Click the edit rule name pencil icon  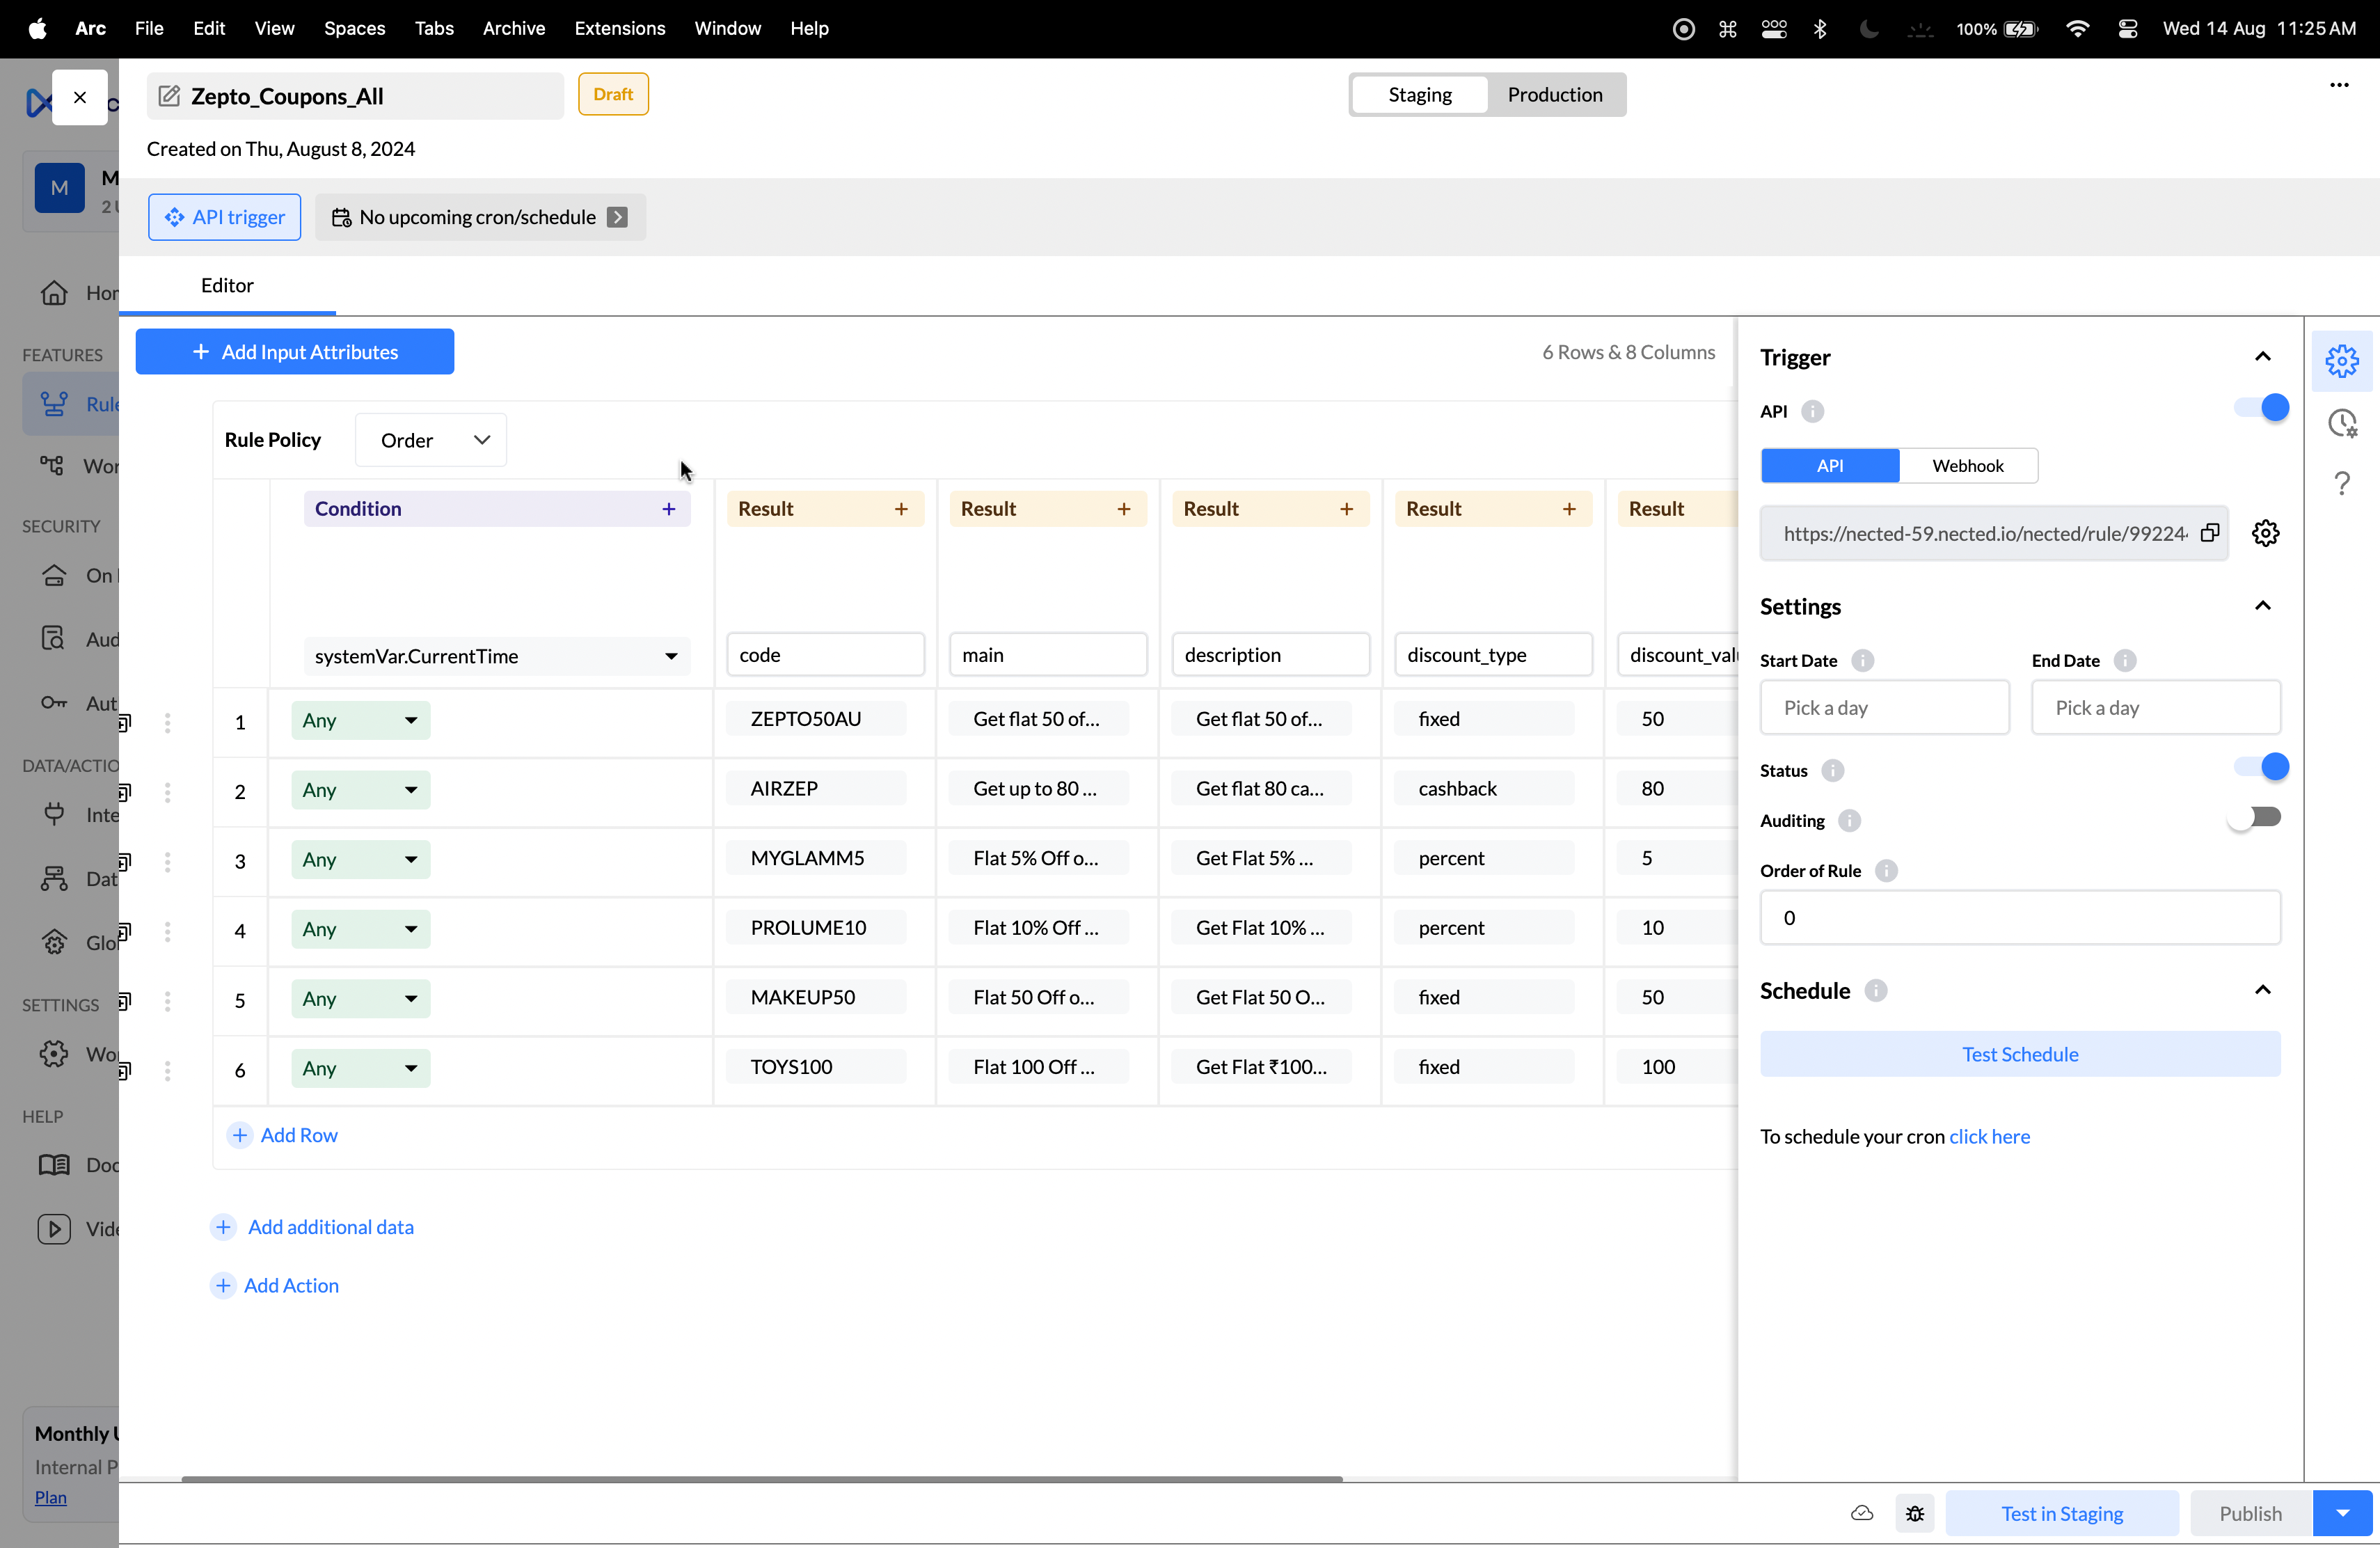pos(170,96)
